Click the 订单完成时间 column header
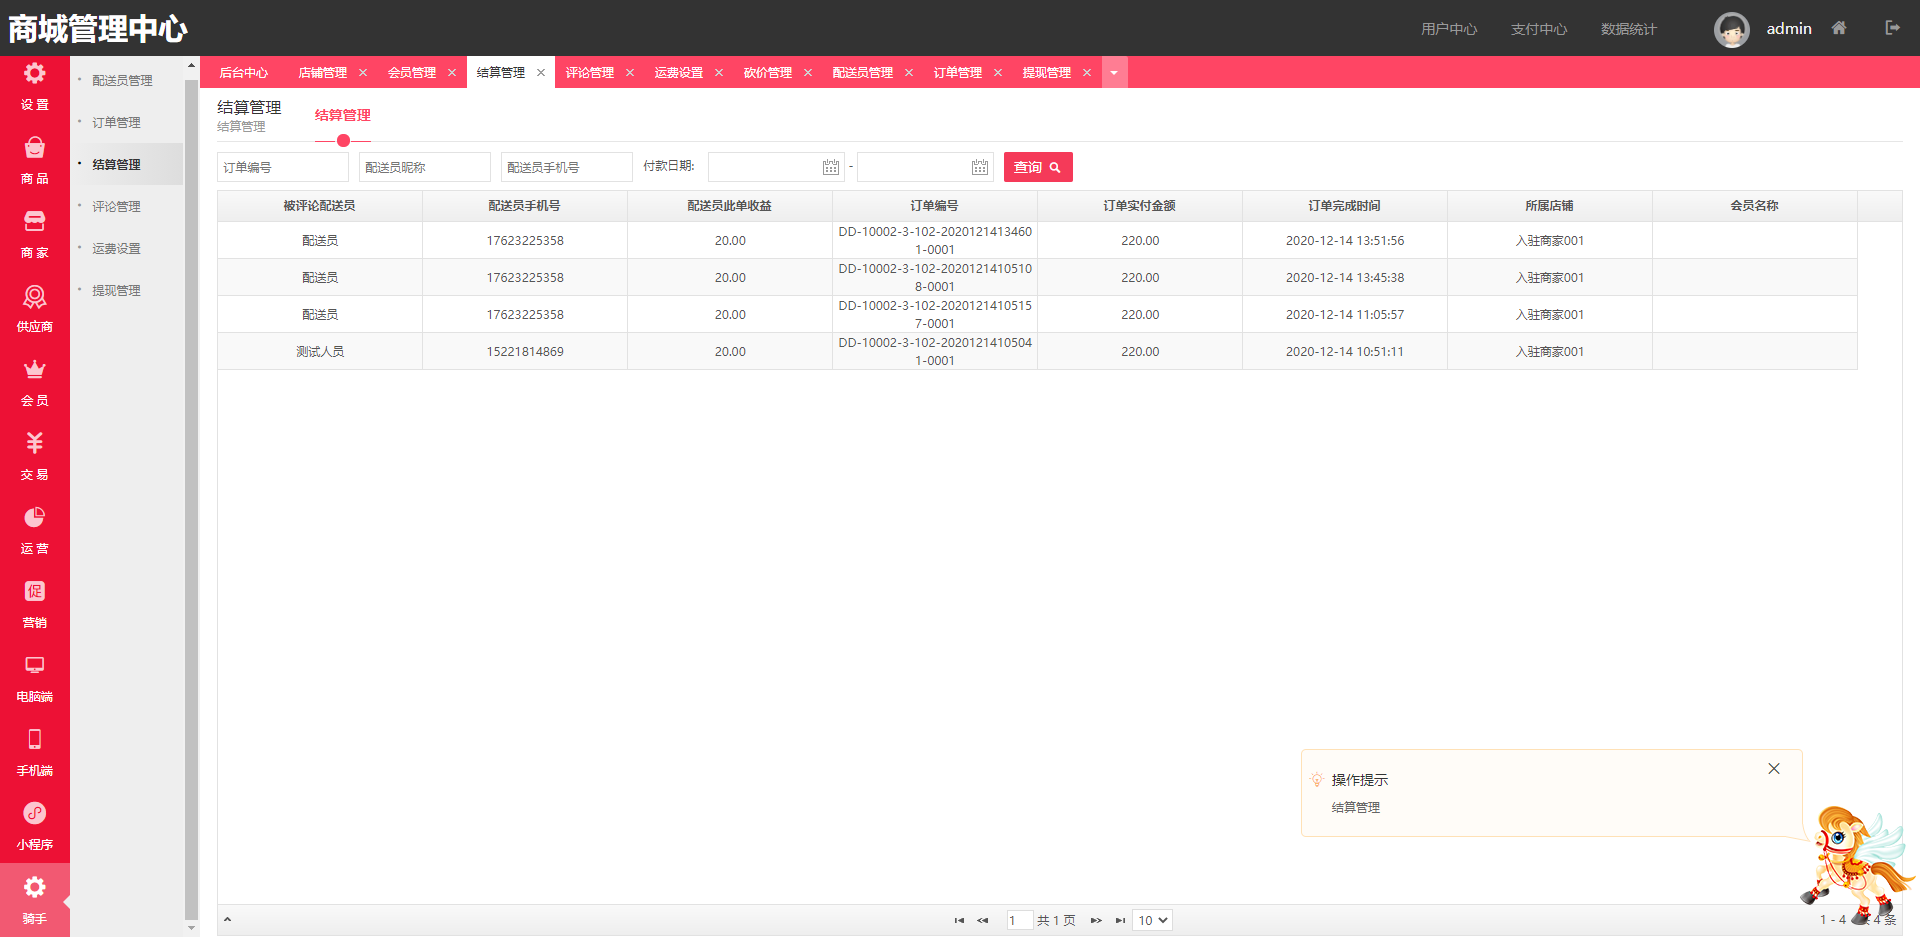 tap(1345, 206)
